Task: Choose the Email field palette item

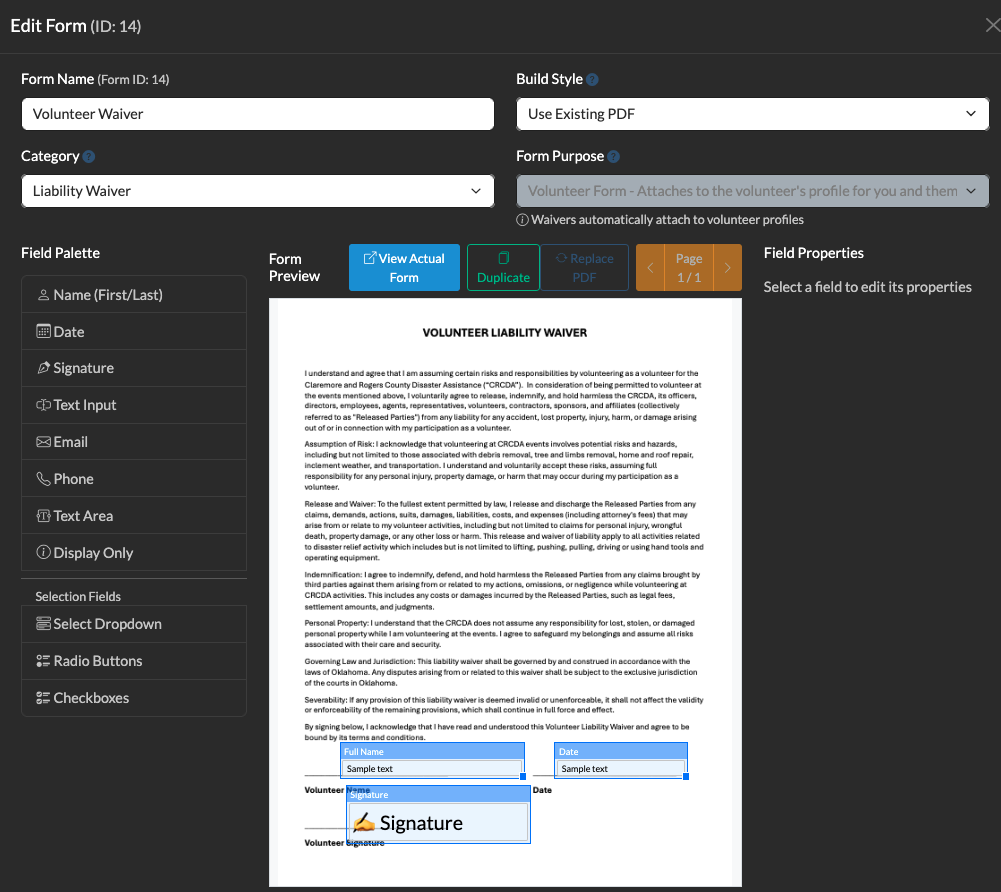Action: coord(134,442)
